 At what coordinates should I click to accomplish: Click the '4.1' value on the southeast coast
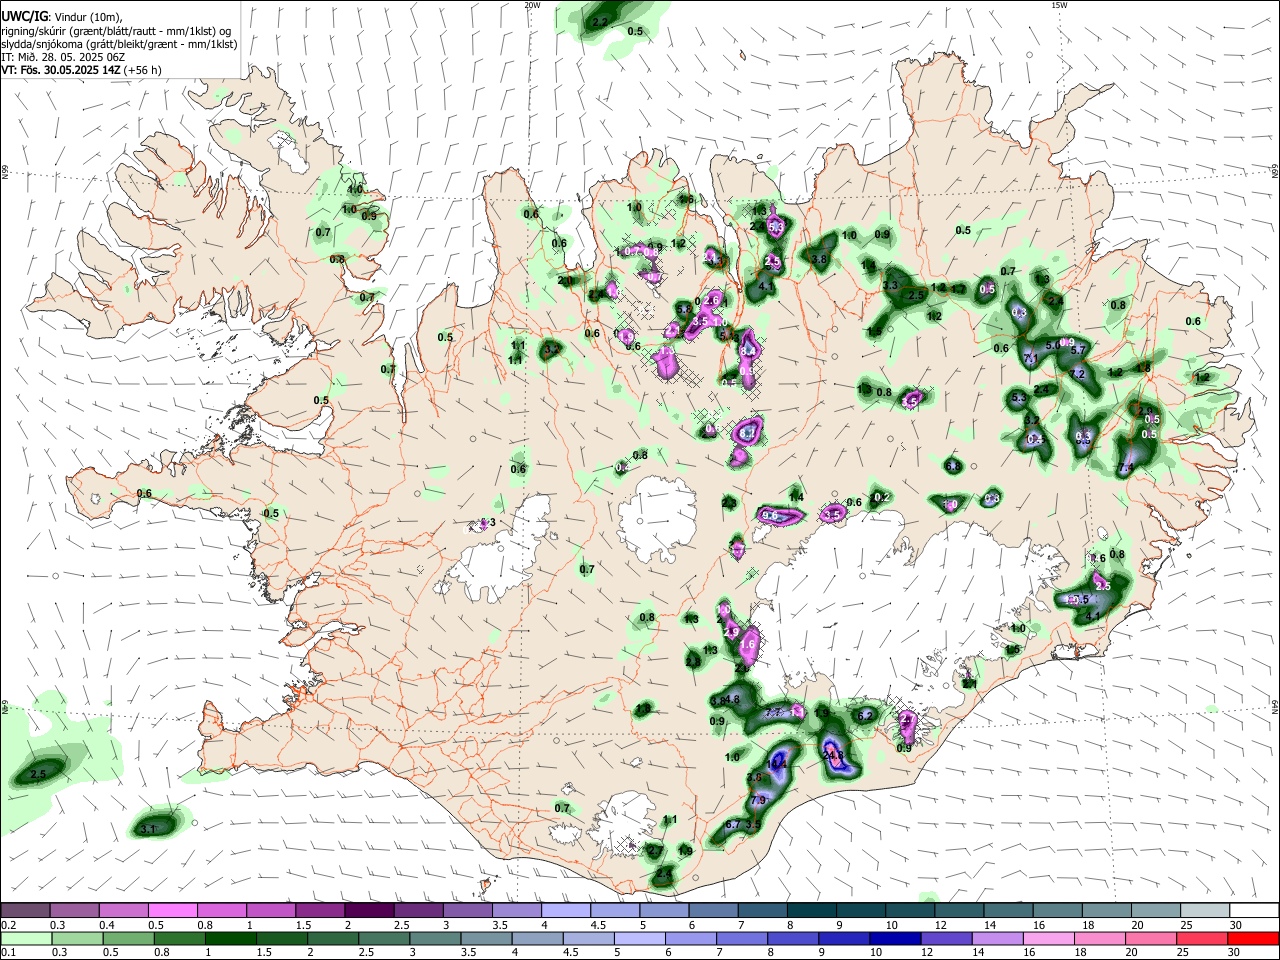coord(1093,616)
